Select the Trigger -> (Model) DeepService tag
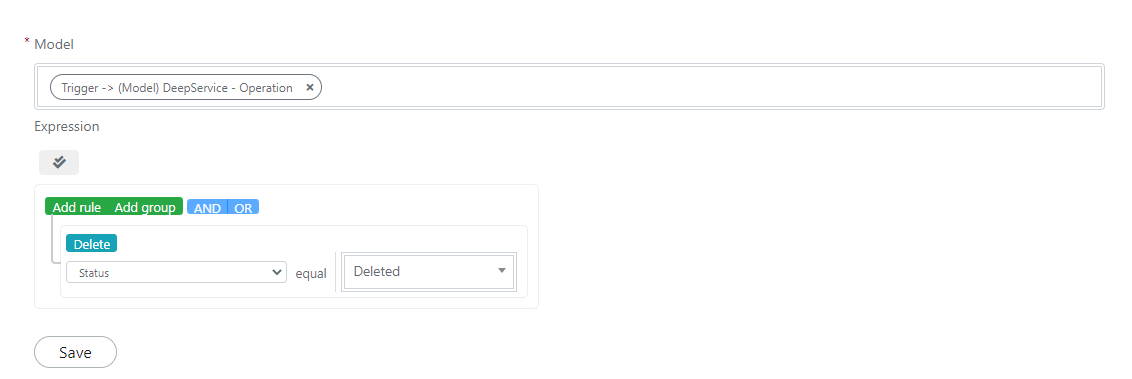 tap(178, 87)
